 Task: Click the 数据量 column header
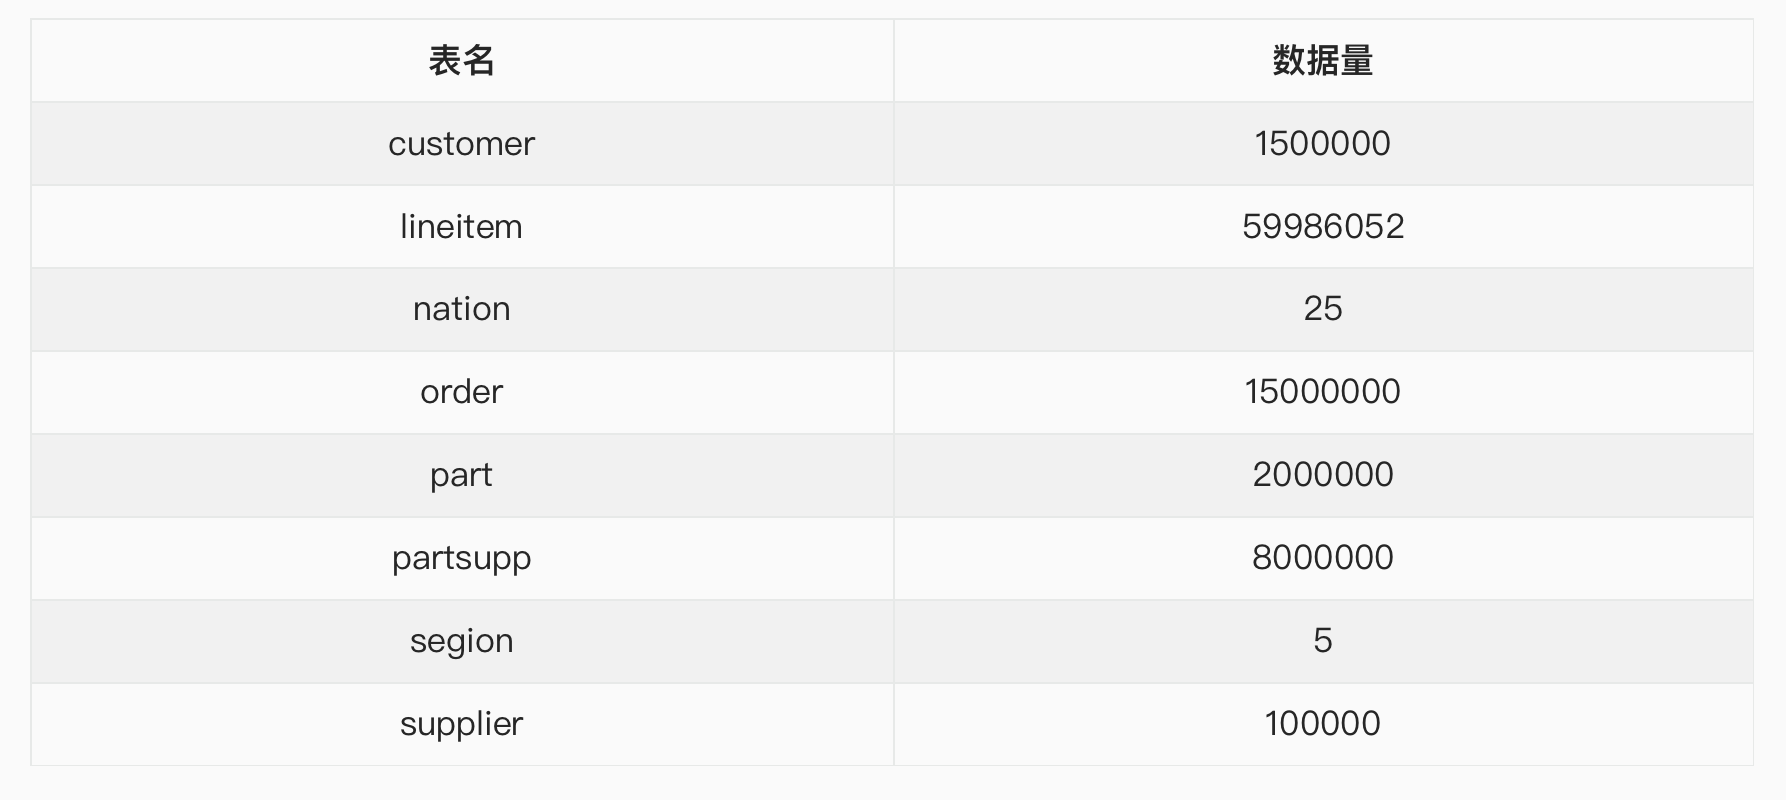(1322, 61)
